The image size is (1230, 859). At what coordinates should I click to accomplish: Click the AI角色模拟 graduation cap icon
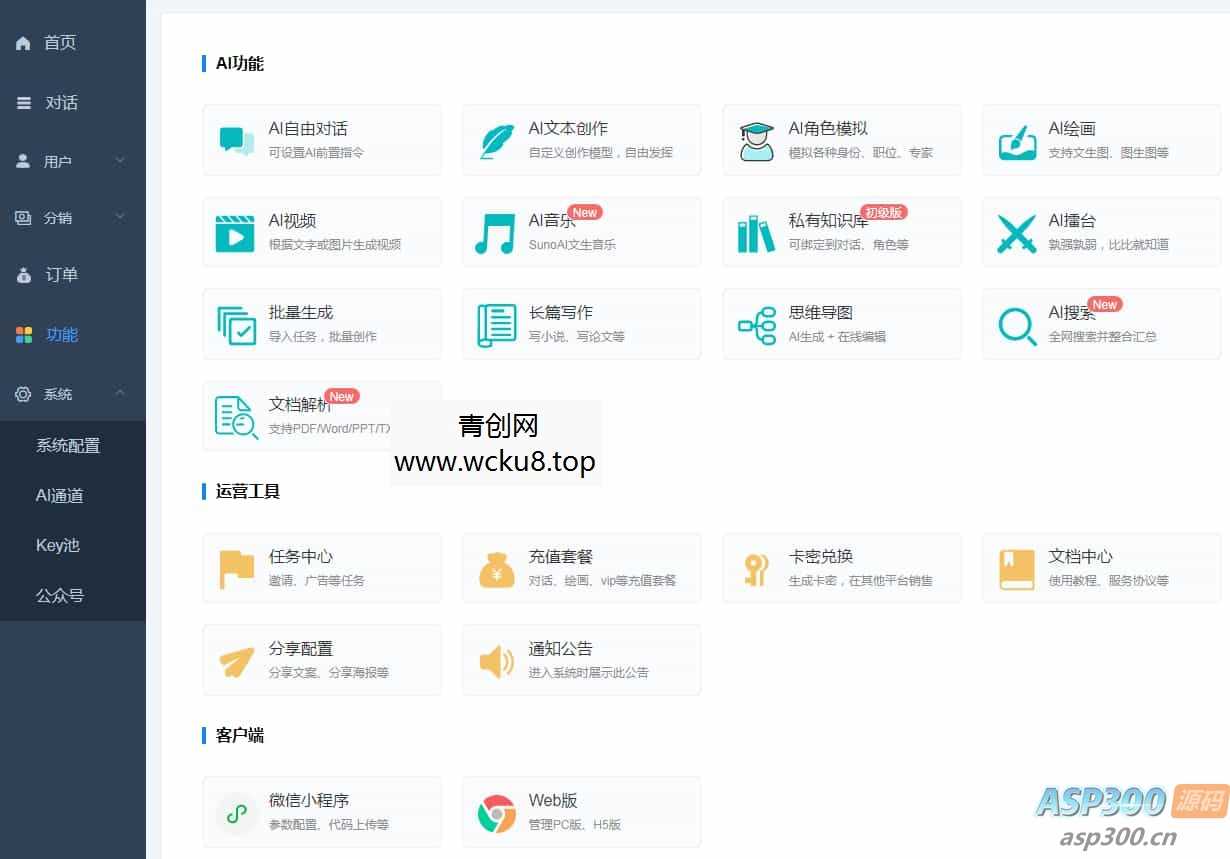pos(756,139)
